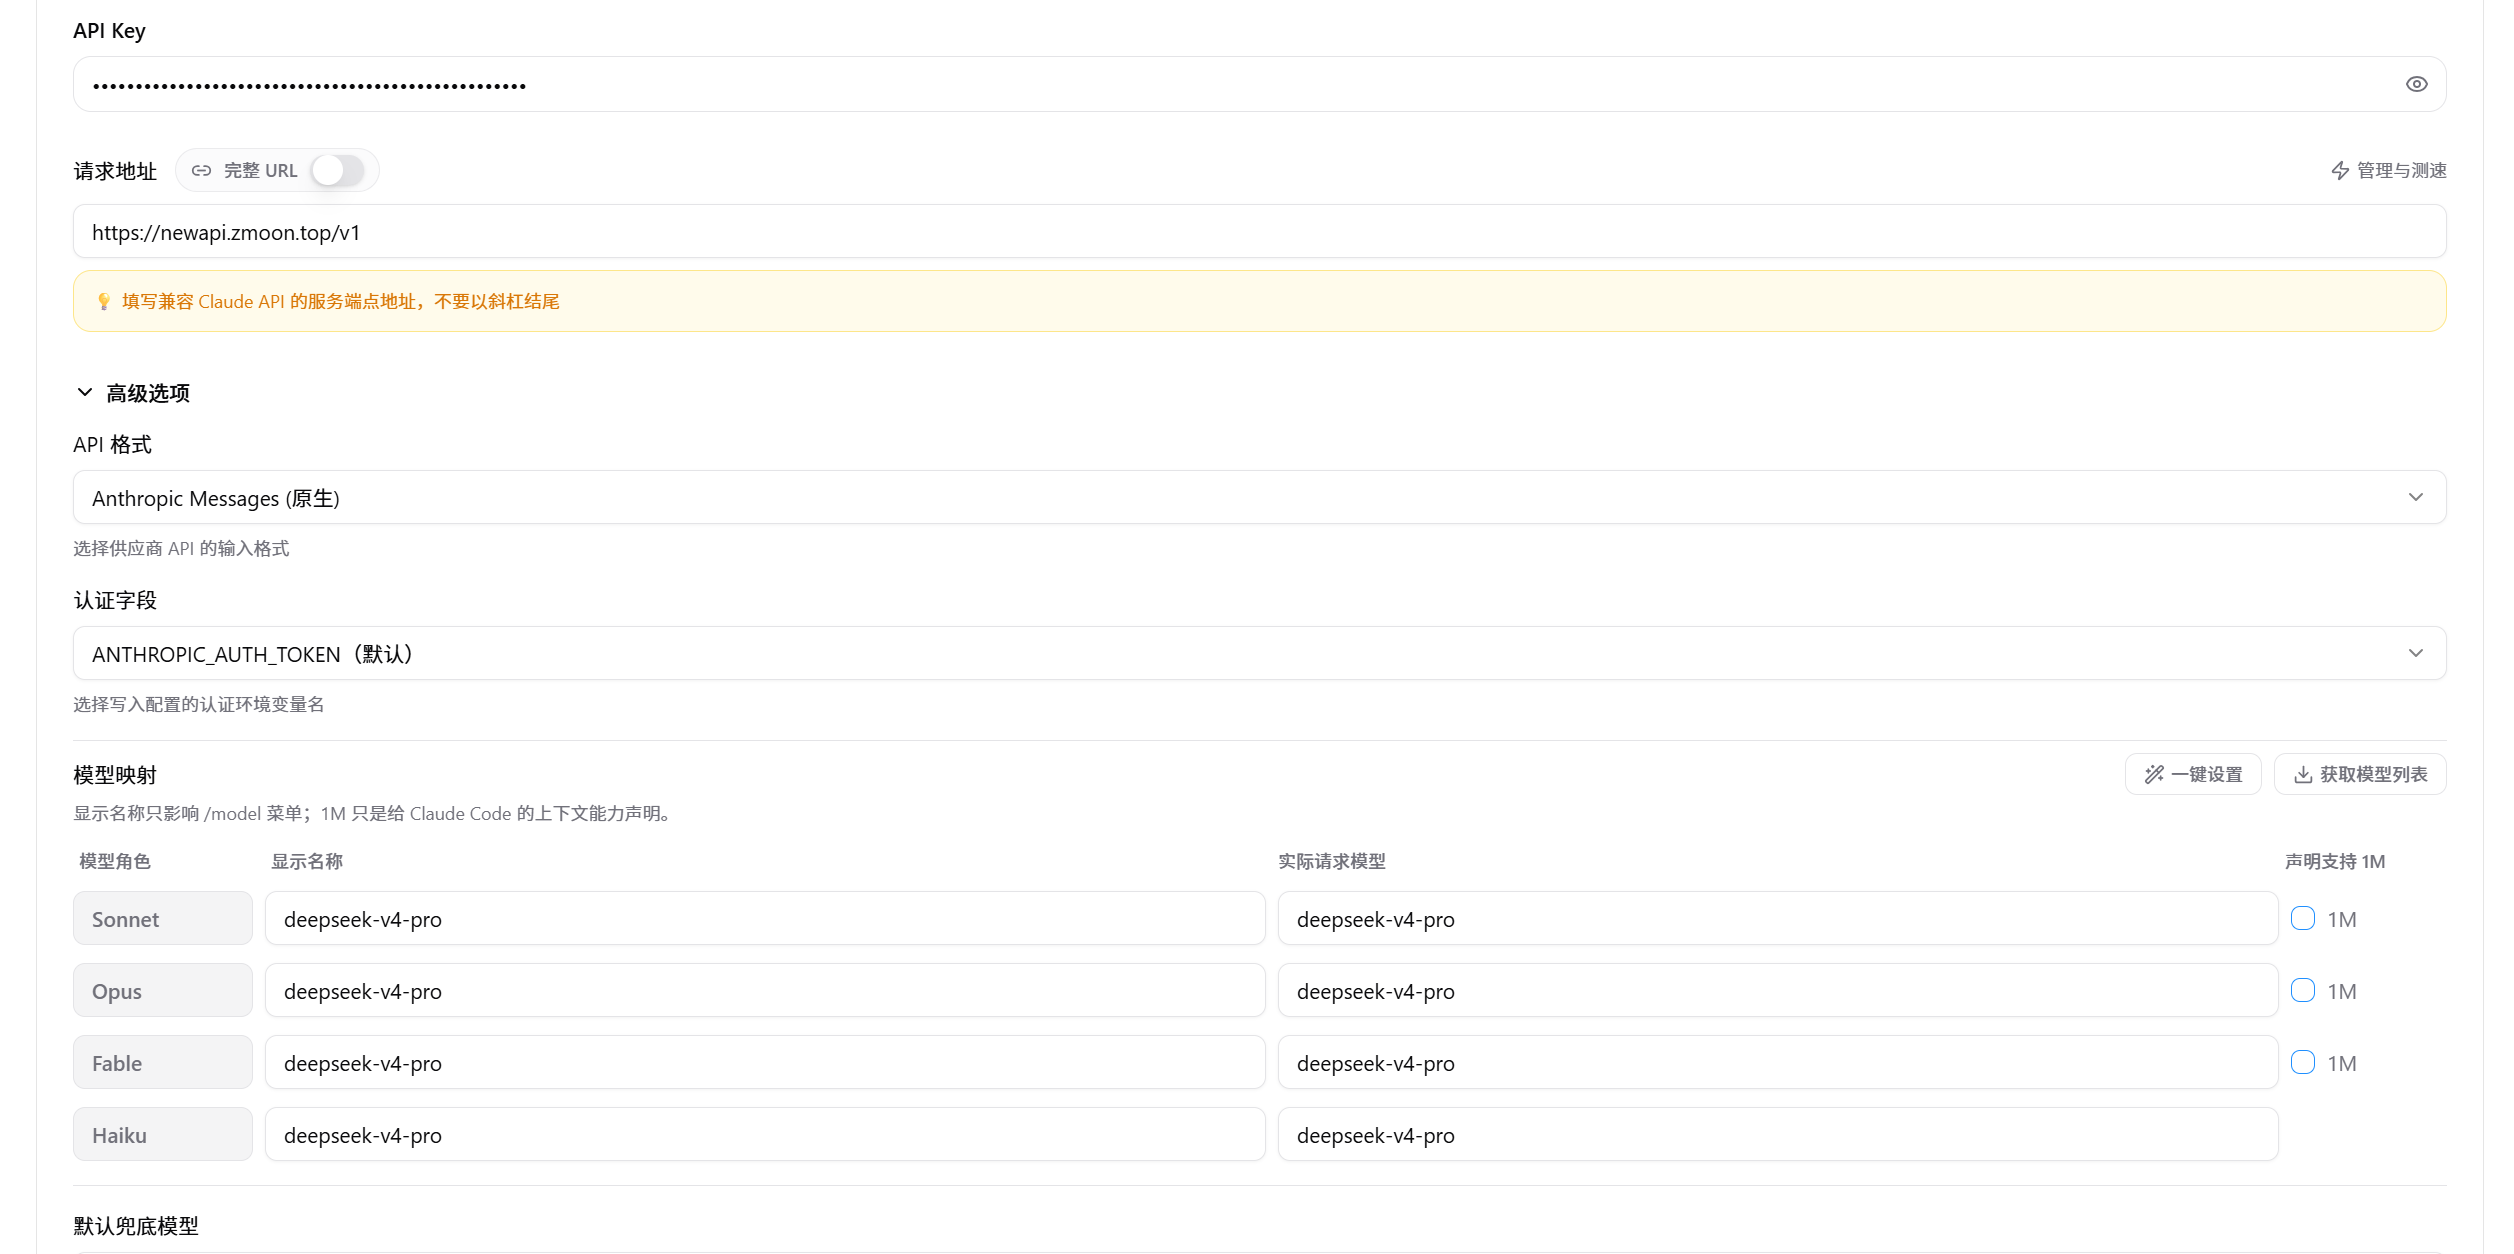Toggle the 完整 URL switch
2514x1254 pixels.
[337, 170]
